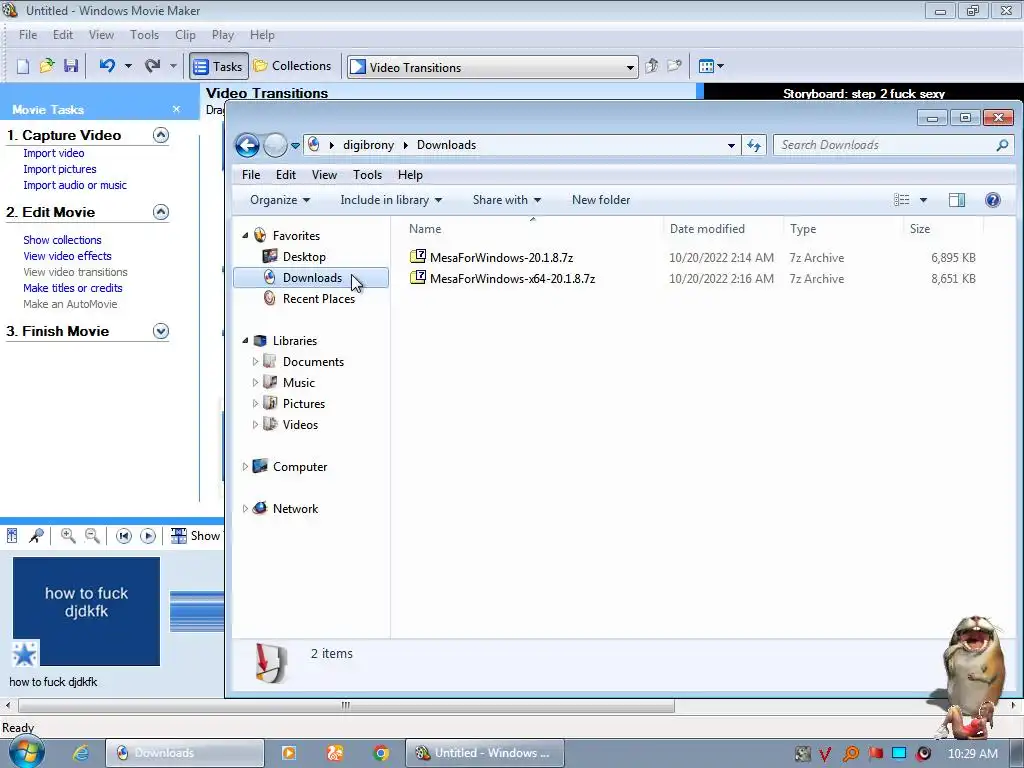This screenshot has width=1024, height=768.
Task: Expand Finish Movie section chevron
Action: [161, 331]
